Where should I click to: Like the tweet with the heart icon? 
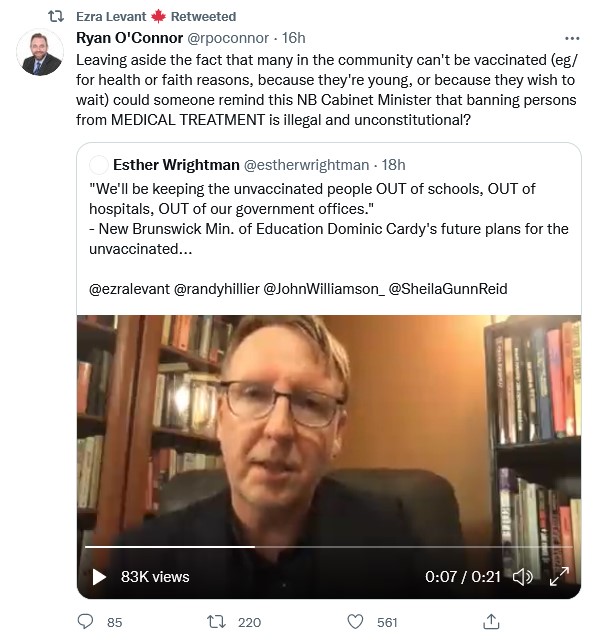coord(355,621)
